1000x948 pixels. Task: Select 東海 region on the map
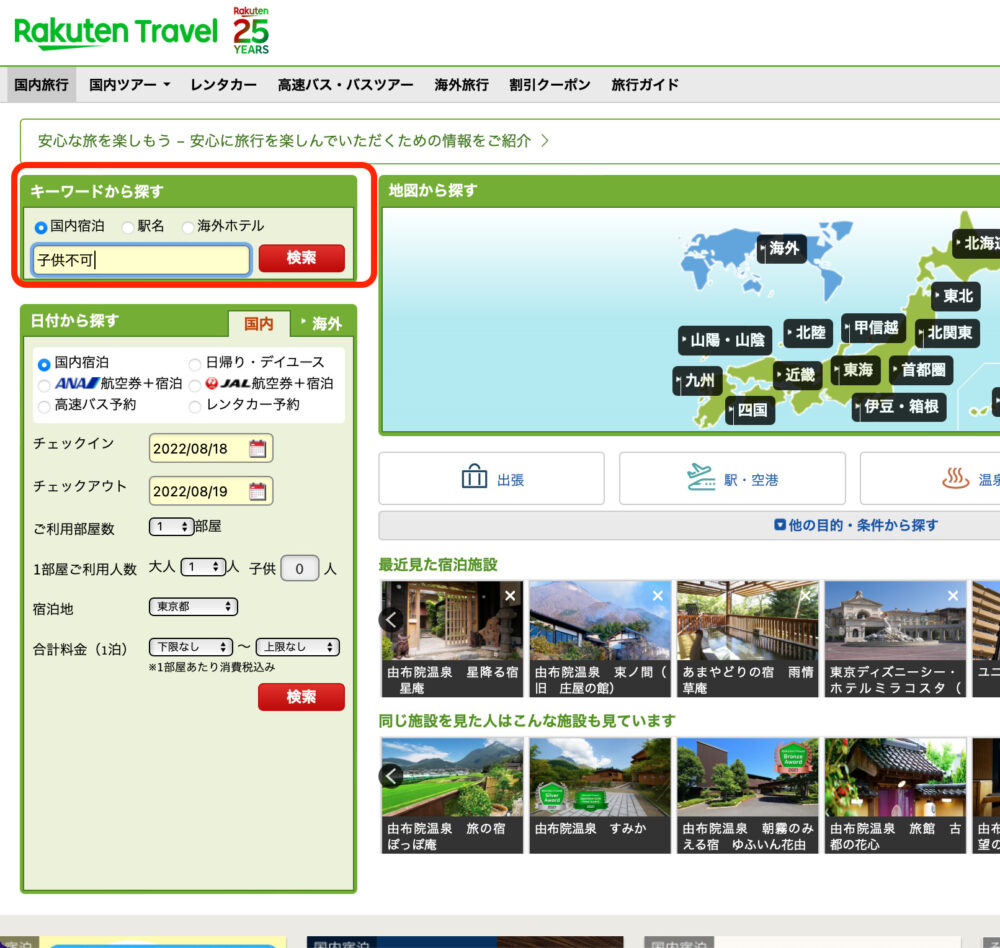click(856, 370)
